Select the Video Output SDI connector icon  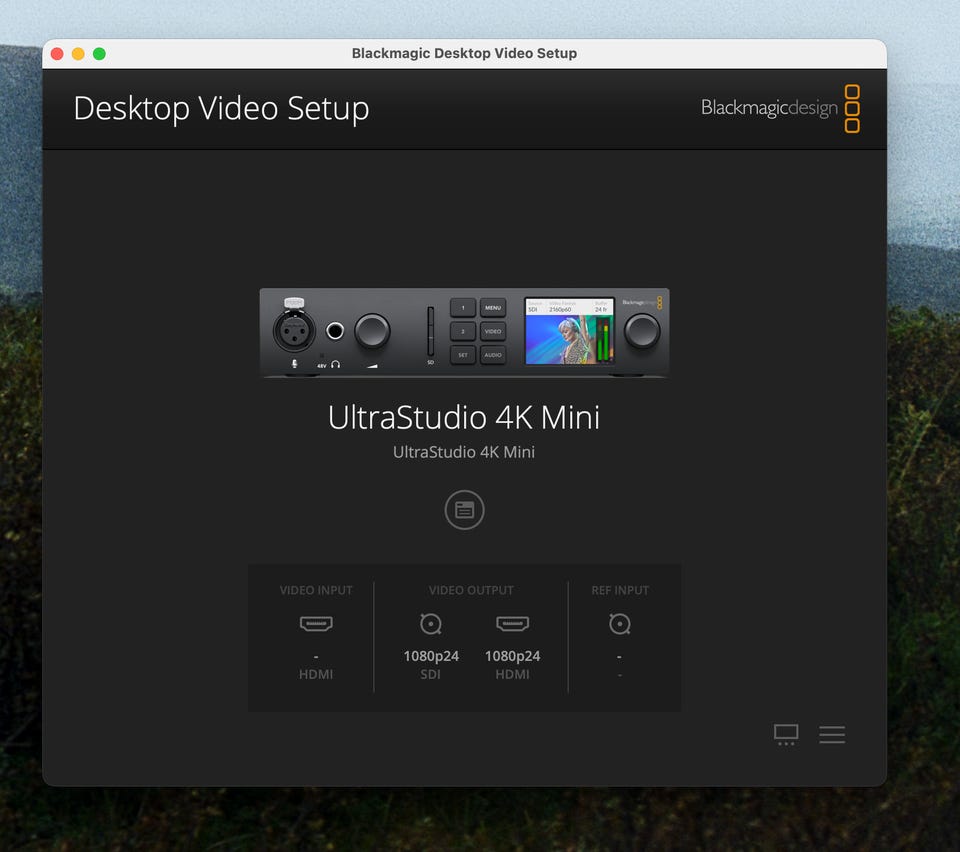click(431, 624)
